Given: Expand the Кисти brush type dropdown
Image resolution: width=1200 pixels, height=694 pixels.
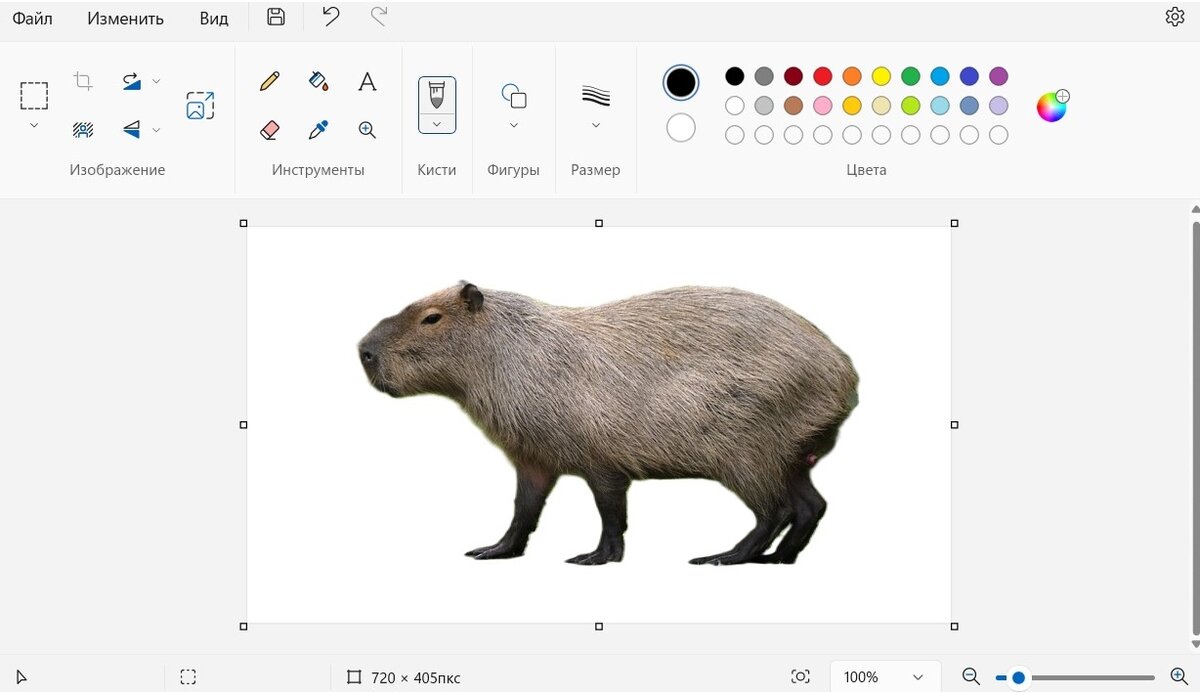Looking at the screenshot, I should [x=437, y=124].
